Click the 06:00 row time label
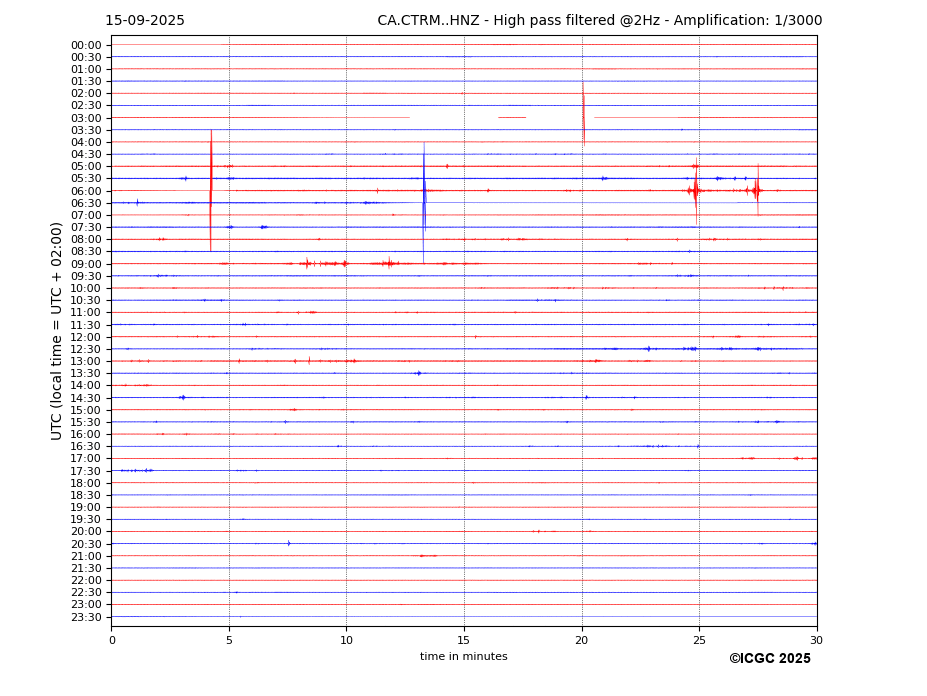 click(x=86, y=192)
